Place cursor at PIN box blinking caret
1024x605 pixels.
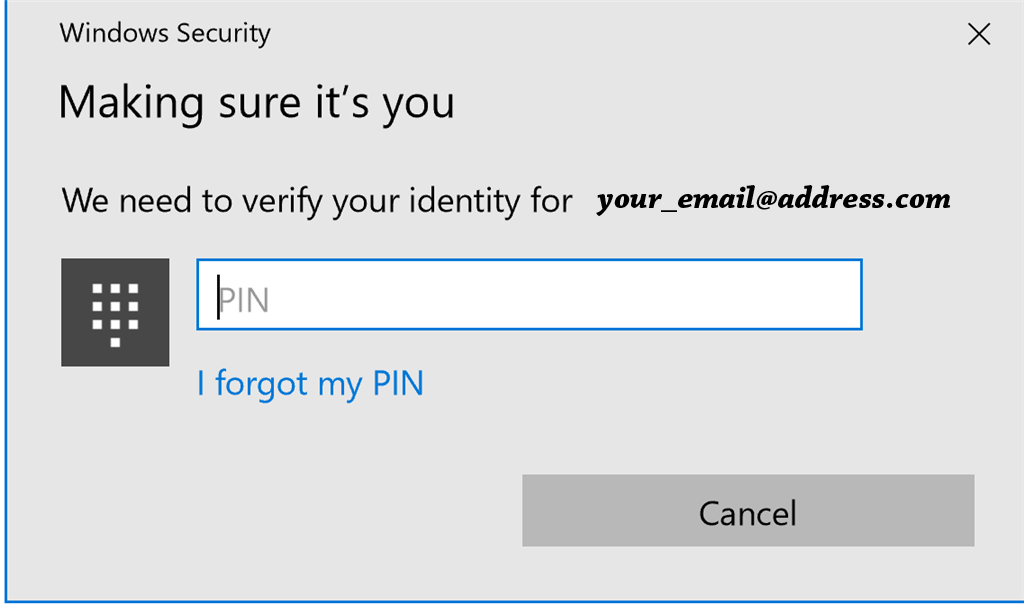coord(218,297)
